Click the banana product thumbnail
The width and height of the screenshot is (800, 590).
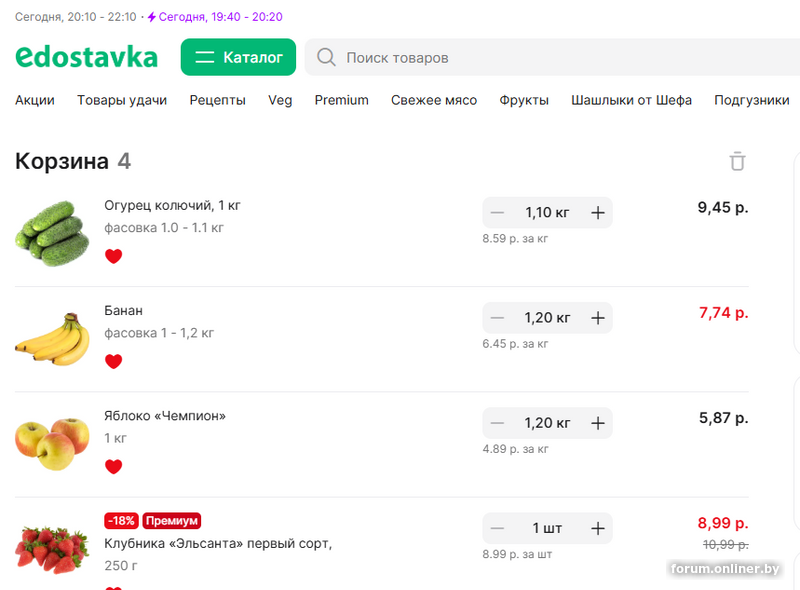click(52, 338)
